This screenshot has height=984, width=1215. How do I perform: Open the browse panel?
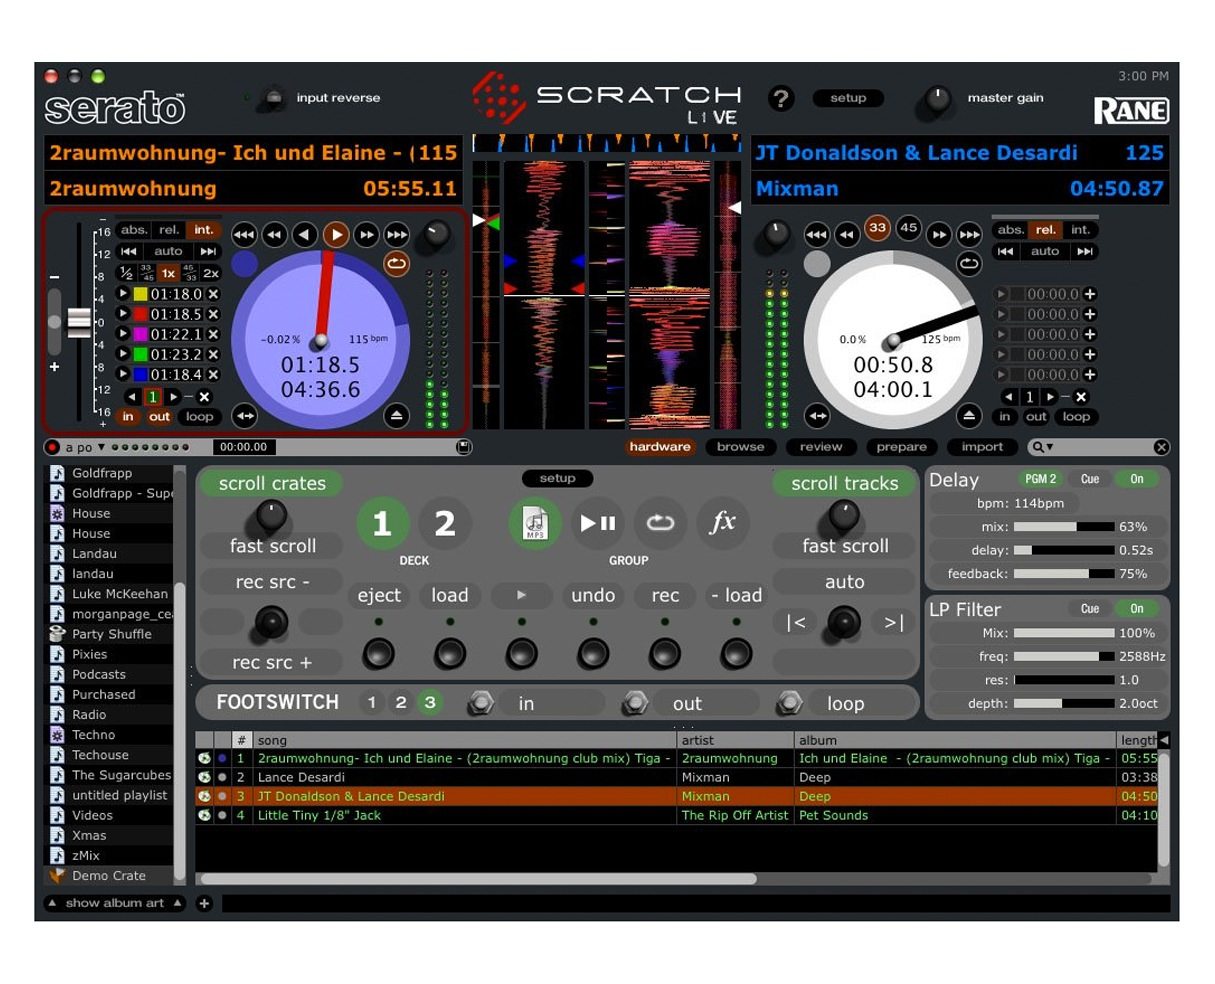[x=740, y=447]
